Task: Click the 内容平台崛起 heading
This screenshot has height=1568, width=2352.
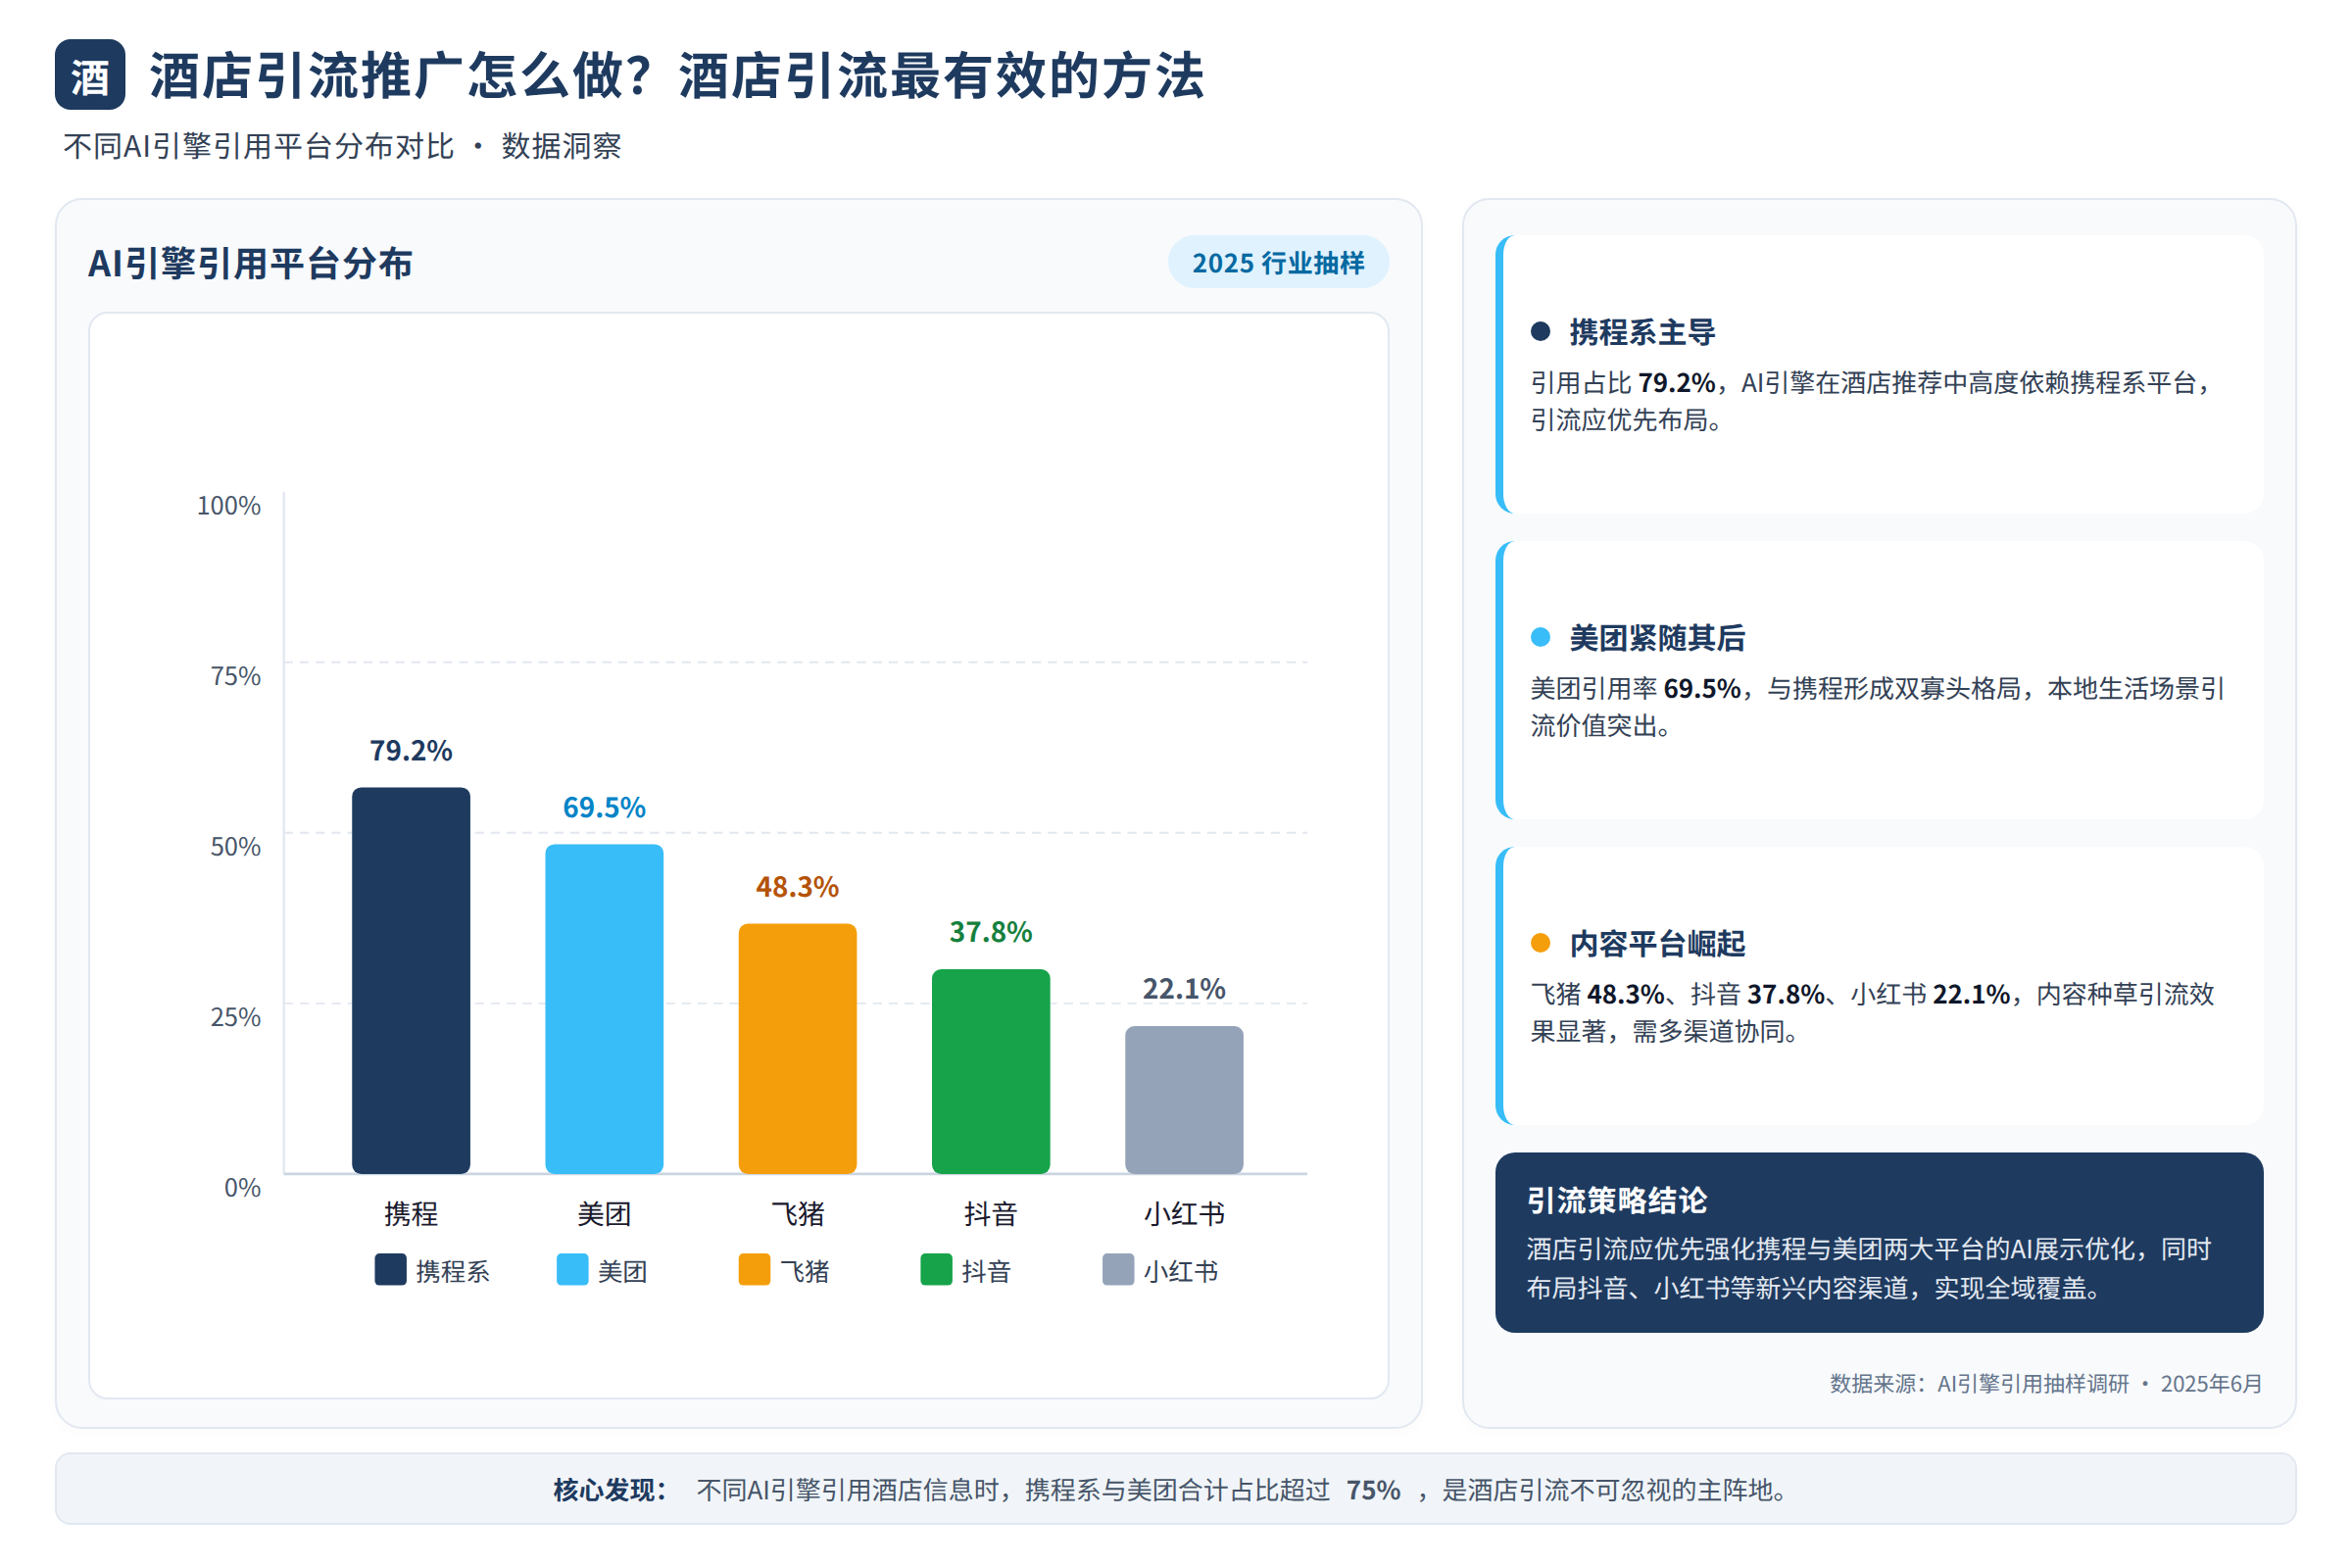Action: click(x=1657, y=944)
